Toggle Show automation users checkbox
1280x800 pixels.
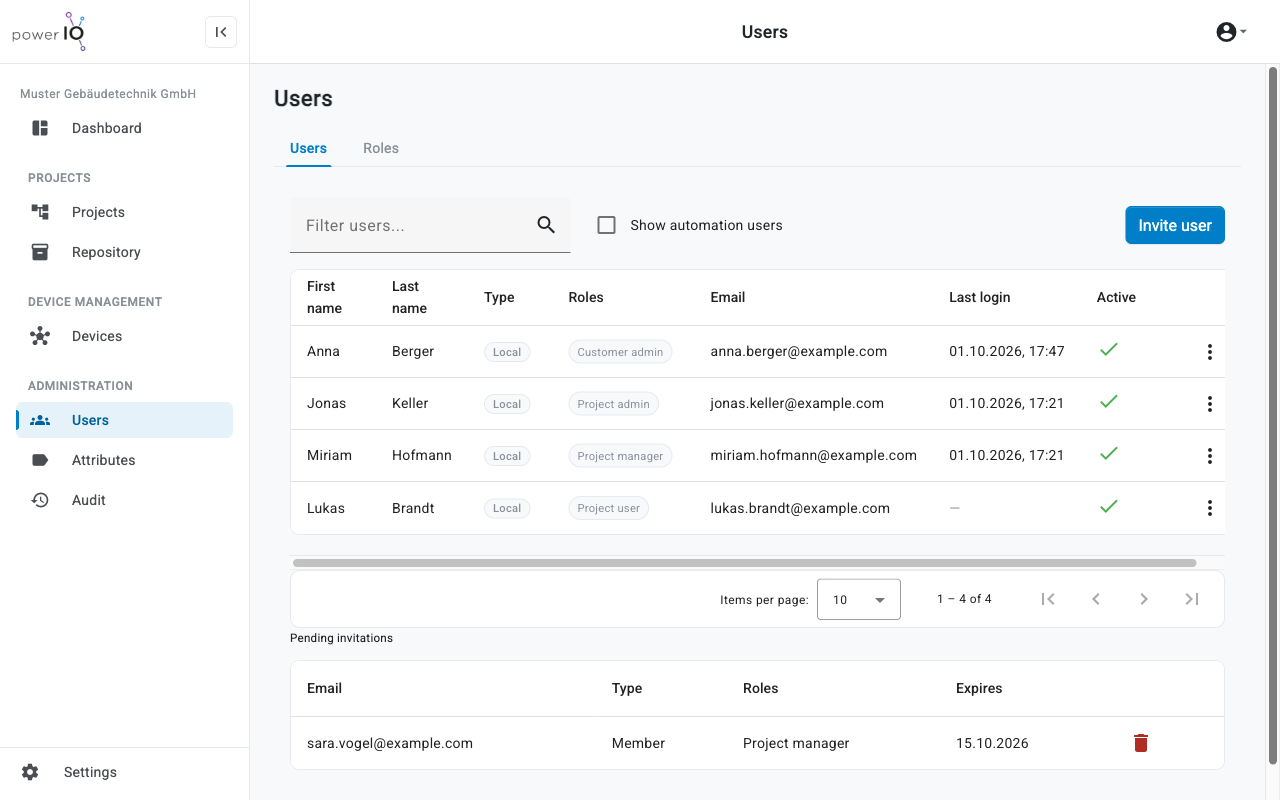tap(606, 225)
